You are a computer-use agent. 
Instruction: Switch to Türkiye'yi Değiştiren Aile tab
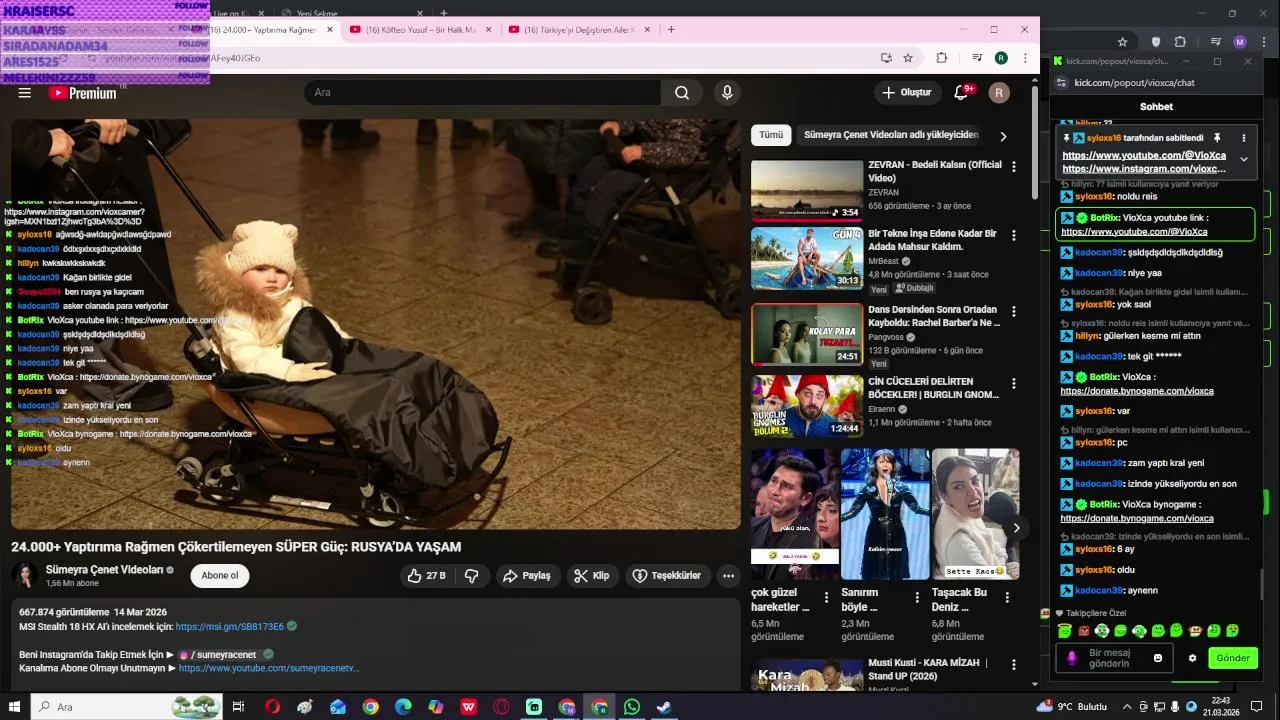[x=580, y=30]
